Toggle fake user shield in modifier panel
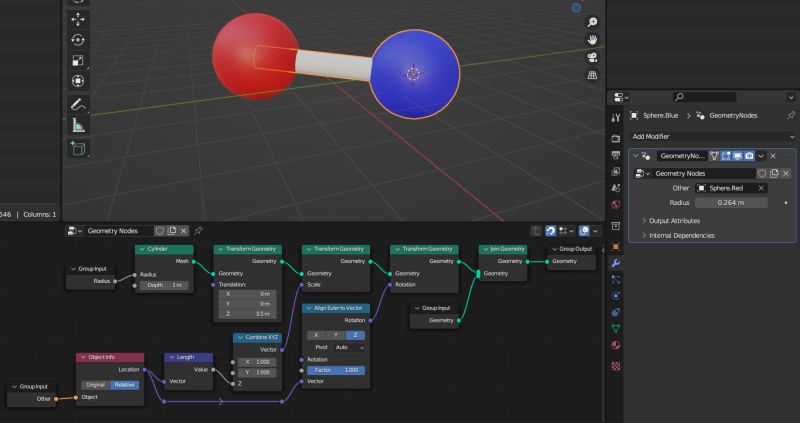 tap(762, 173)
